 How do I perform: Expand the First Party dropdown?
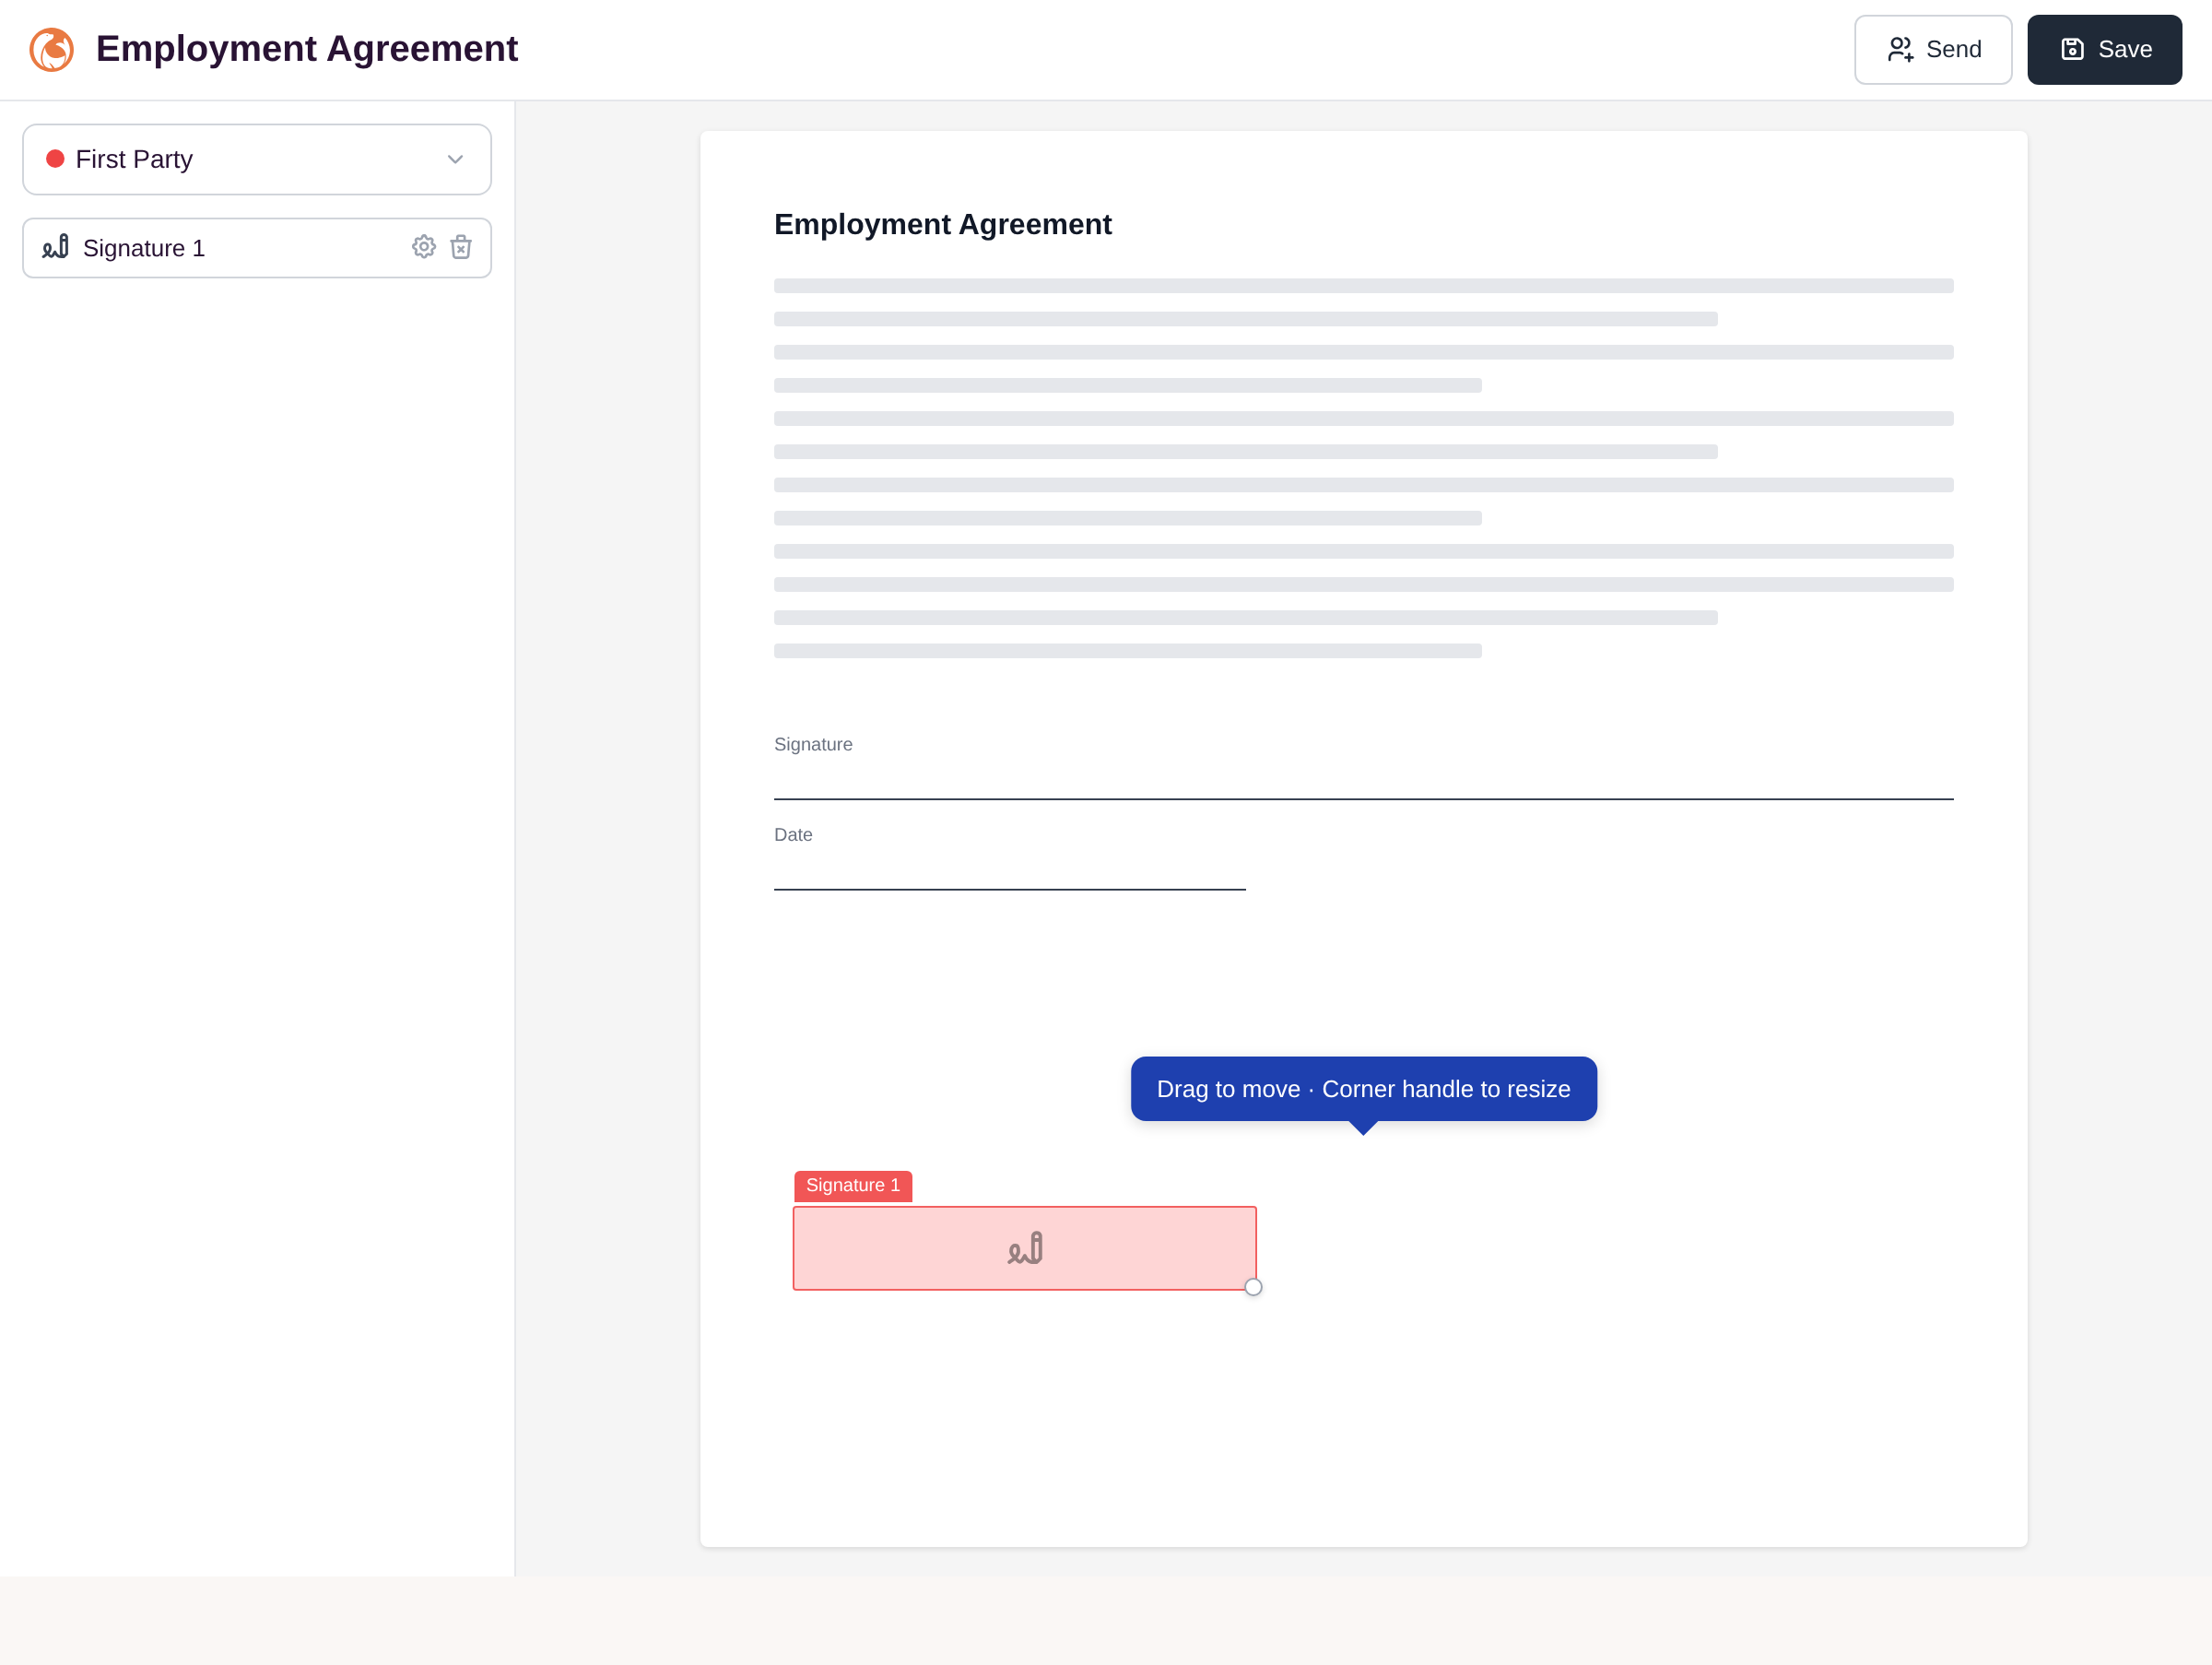[257, 159]
